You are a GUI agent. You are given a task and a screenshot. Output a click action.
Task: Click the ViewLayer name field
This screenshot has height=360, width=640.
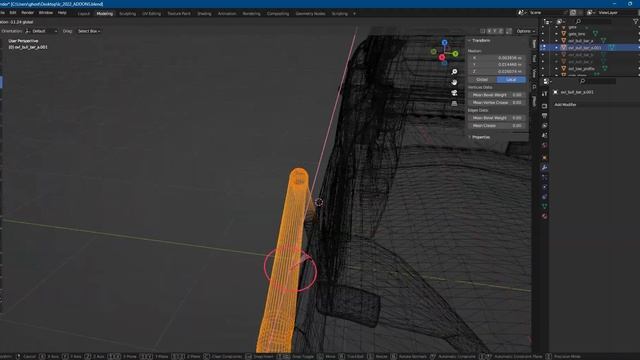coord(612,13)
